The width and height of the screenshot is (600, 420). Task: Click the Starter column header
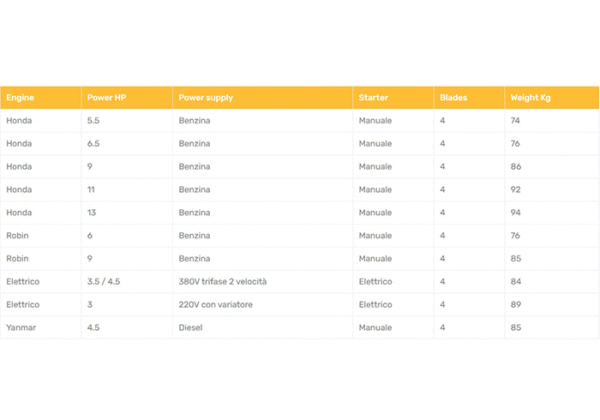click(x=393, y=98)
